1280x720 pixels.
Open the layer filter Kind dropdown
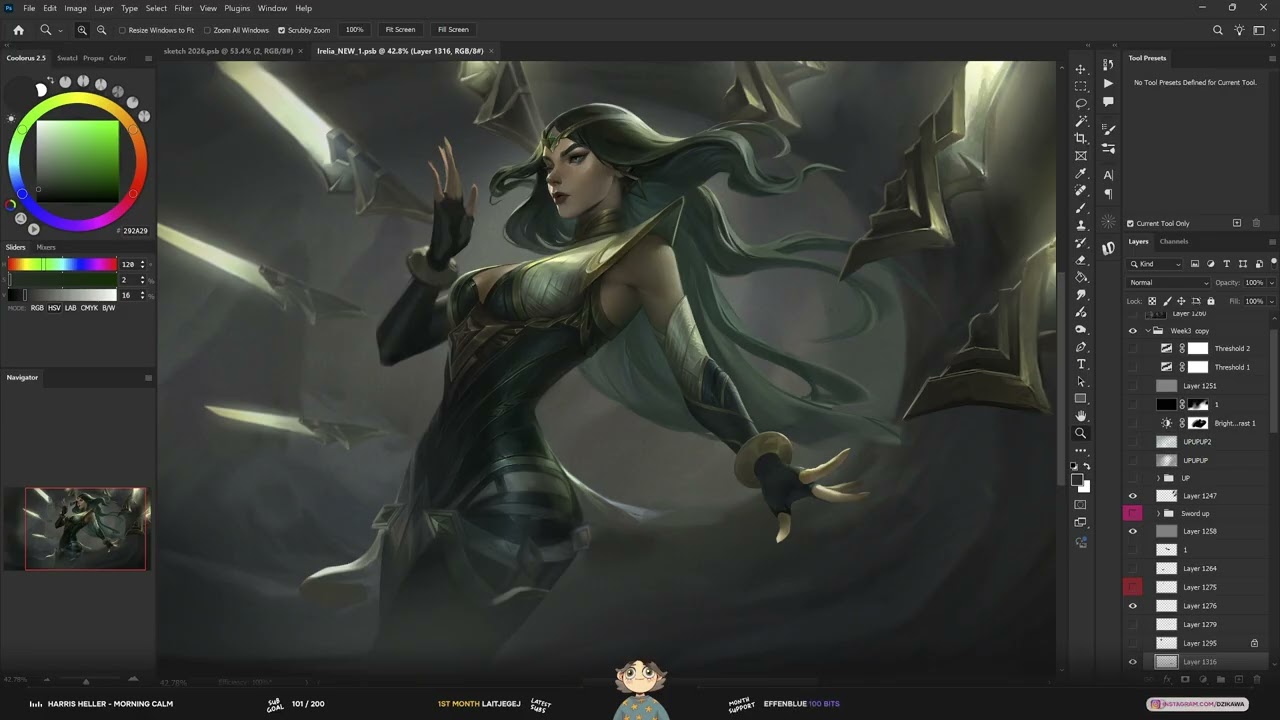pyautogui.click(x=1155, y=264)
